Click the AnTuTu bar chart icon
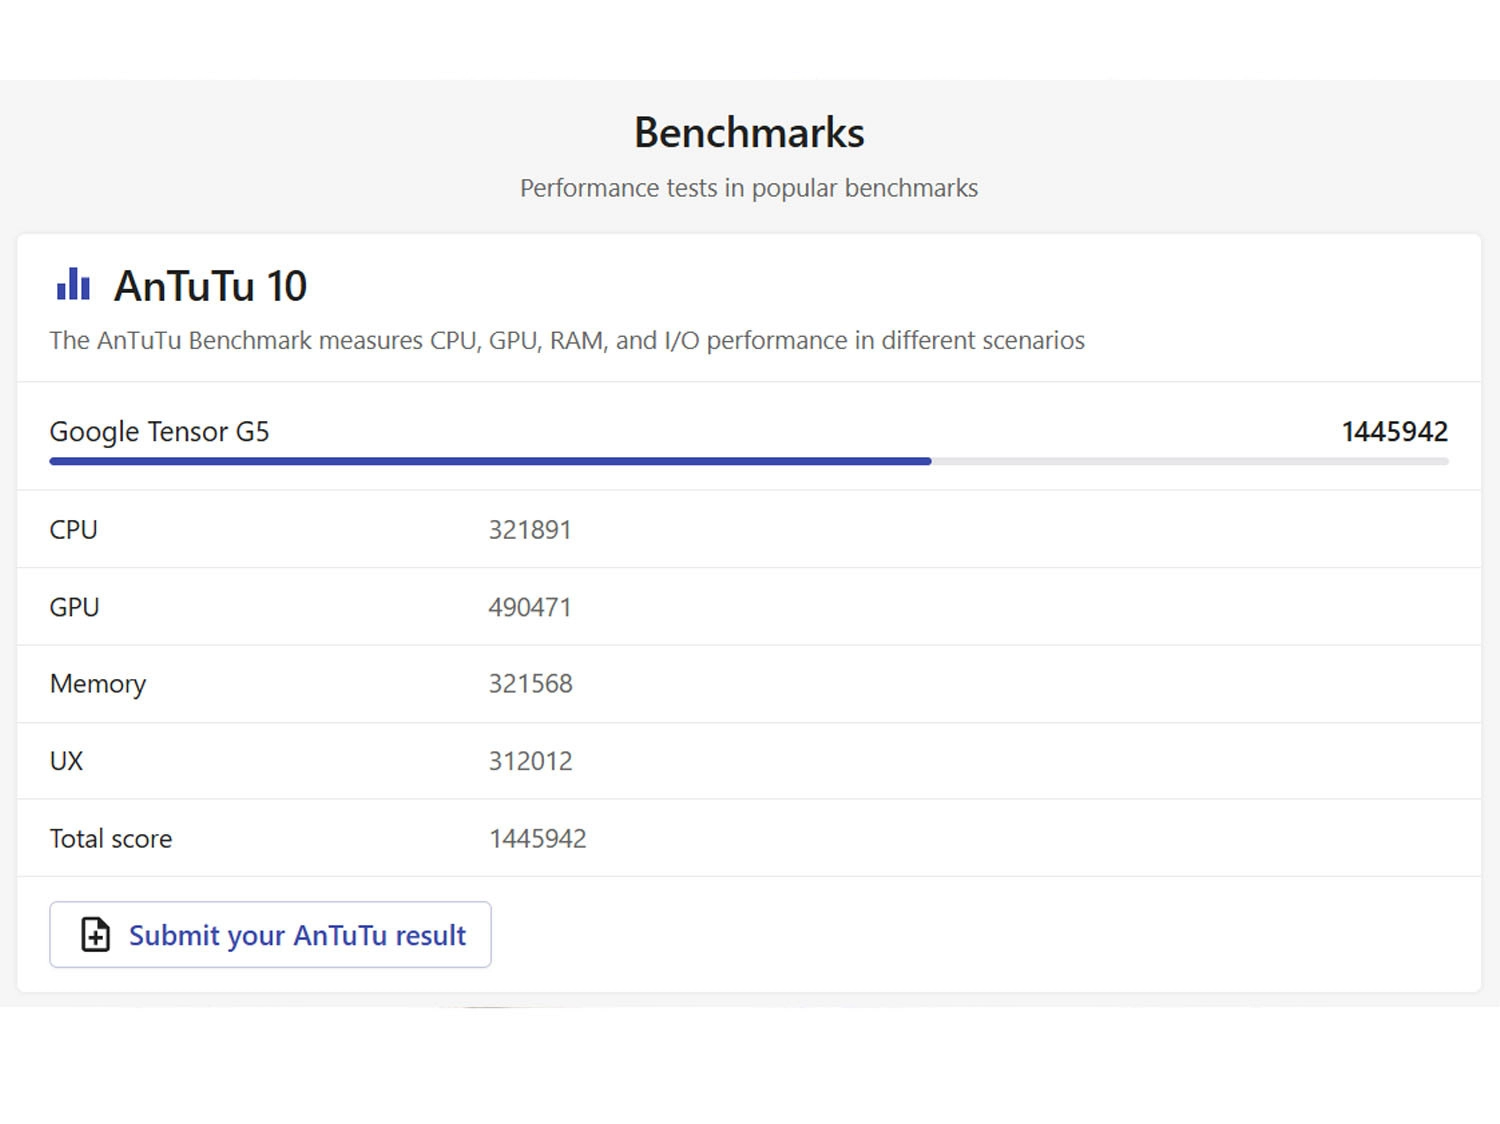Screen dimensions: 1500x1124 pos(73,285)
